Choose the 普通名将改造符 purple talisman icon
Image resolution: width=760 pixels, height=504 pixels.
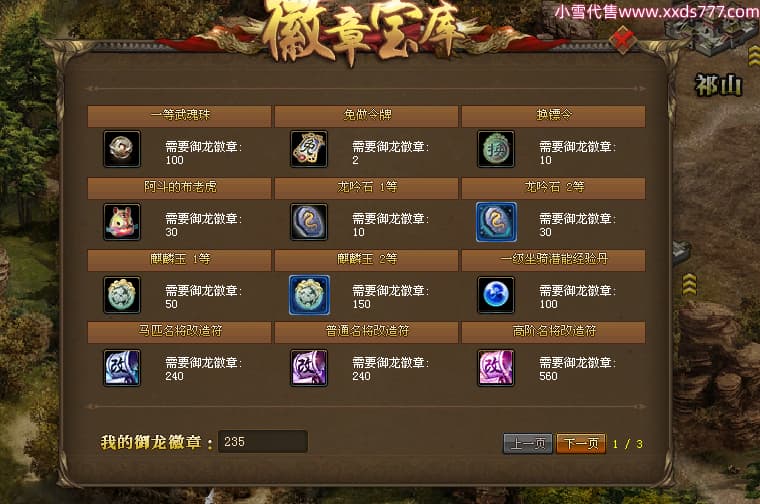point(309,367)
